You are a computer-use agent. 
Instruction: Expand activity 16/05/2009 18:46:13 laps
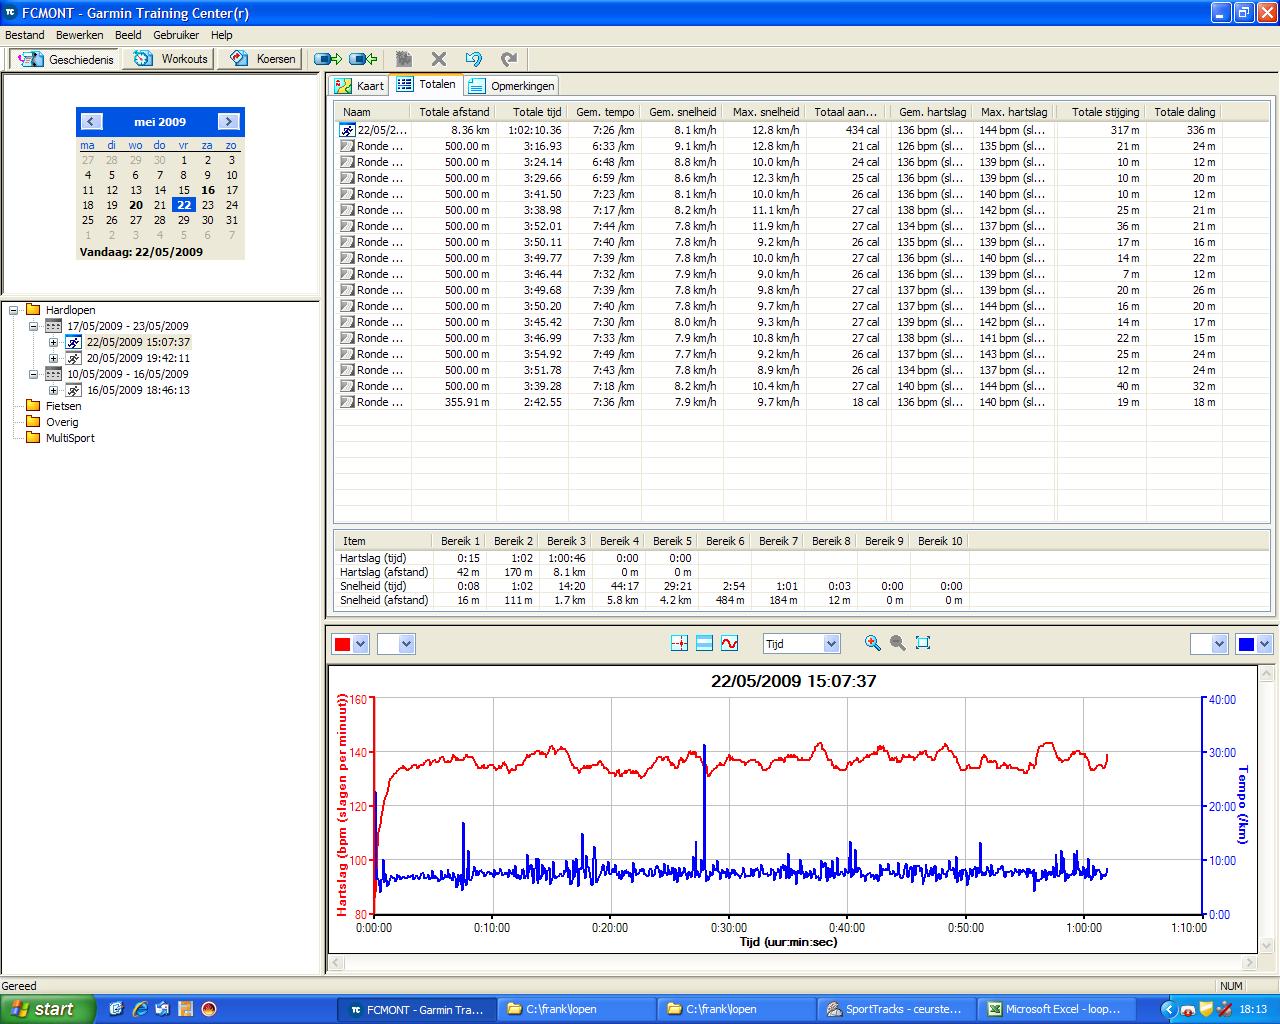(54, 390)
